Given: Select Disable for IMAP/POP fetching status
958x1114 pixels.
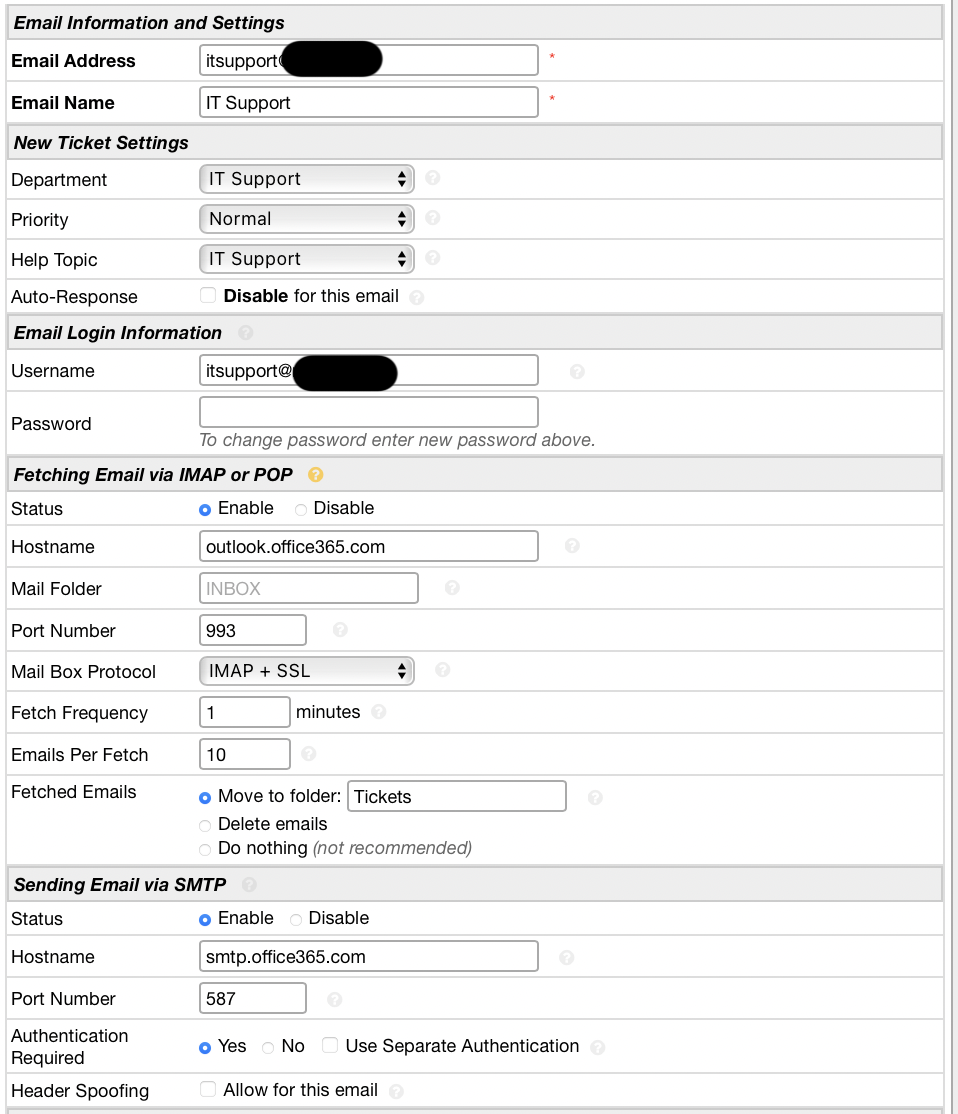Looking at the screenshot, I should click(301, 510).
